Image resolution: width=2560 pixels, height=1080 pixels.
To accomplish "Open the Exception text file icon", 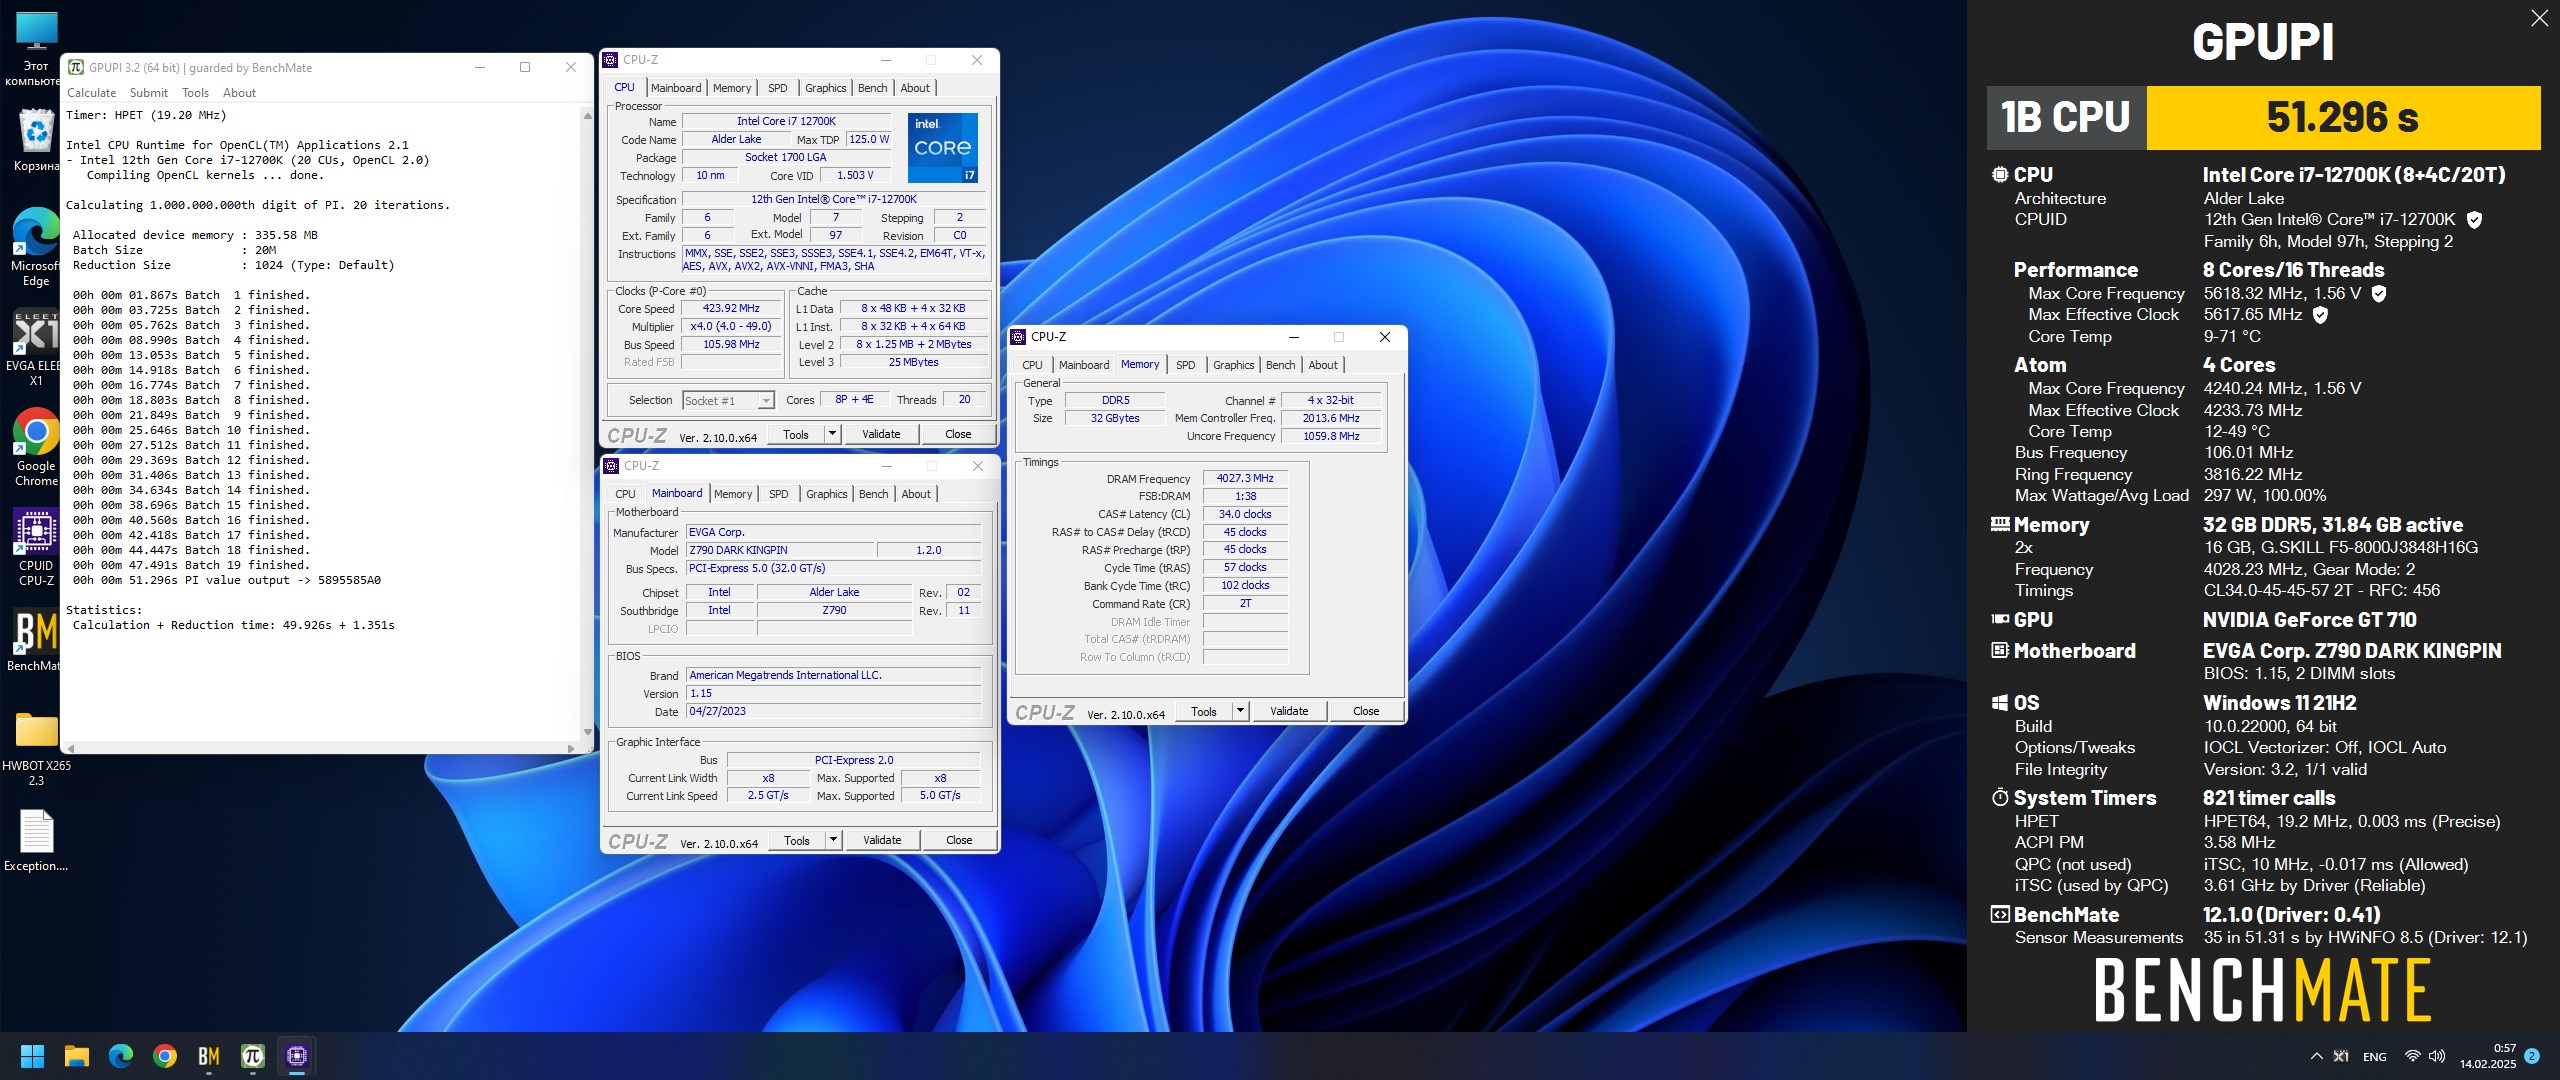I will pyautogui.click(x=36, y=840).
